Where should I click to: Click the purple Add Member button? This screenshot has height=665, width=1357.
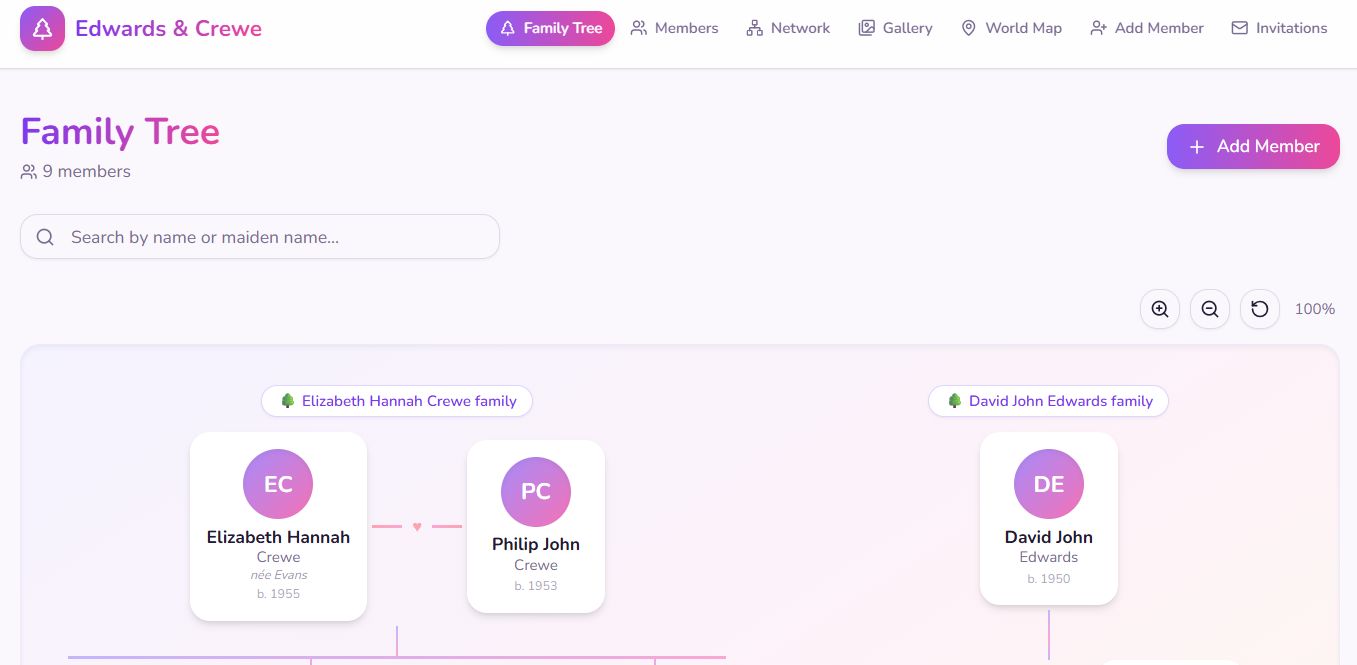(x=1253, y=146)
